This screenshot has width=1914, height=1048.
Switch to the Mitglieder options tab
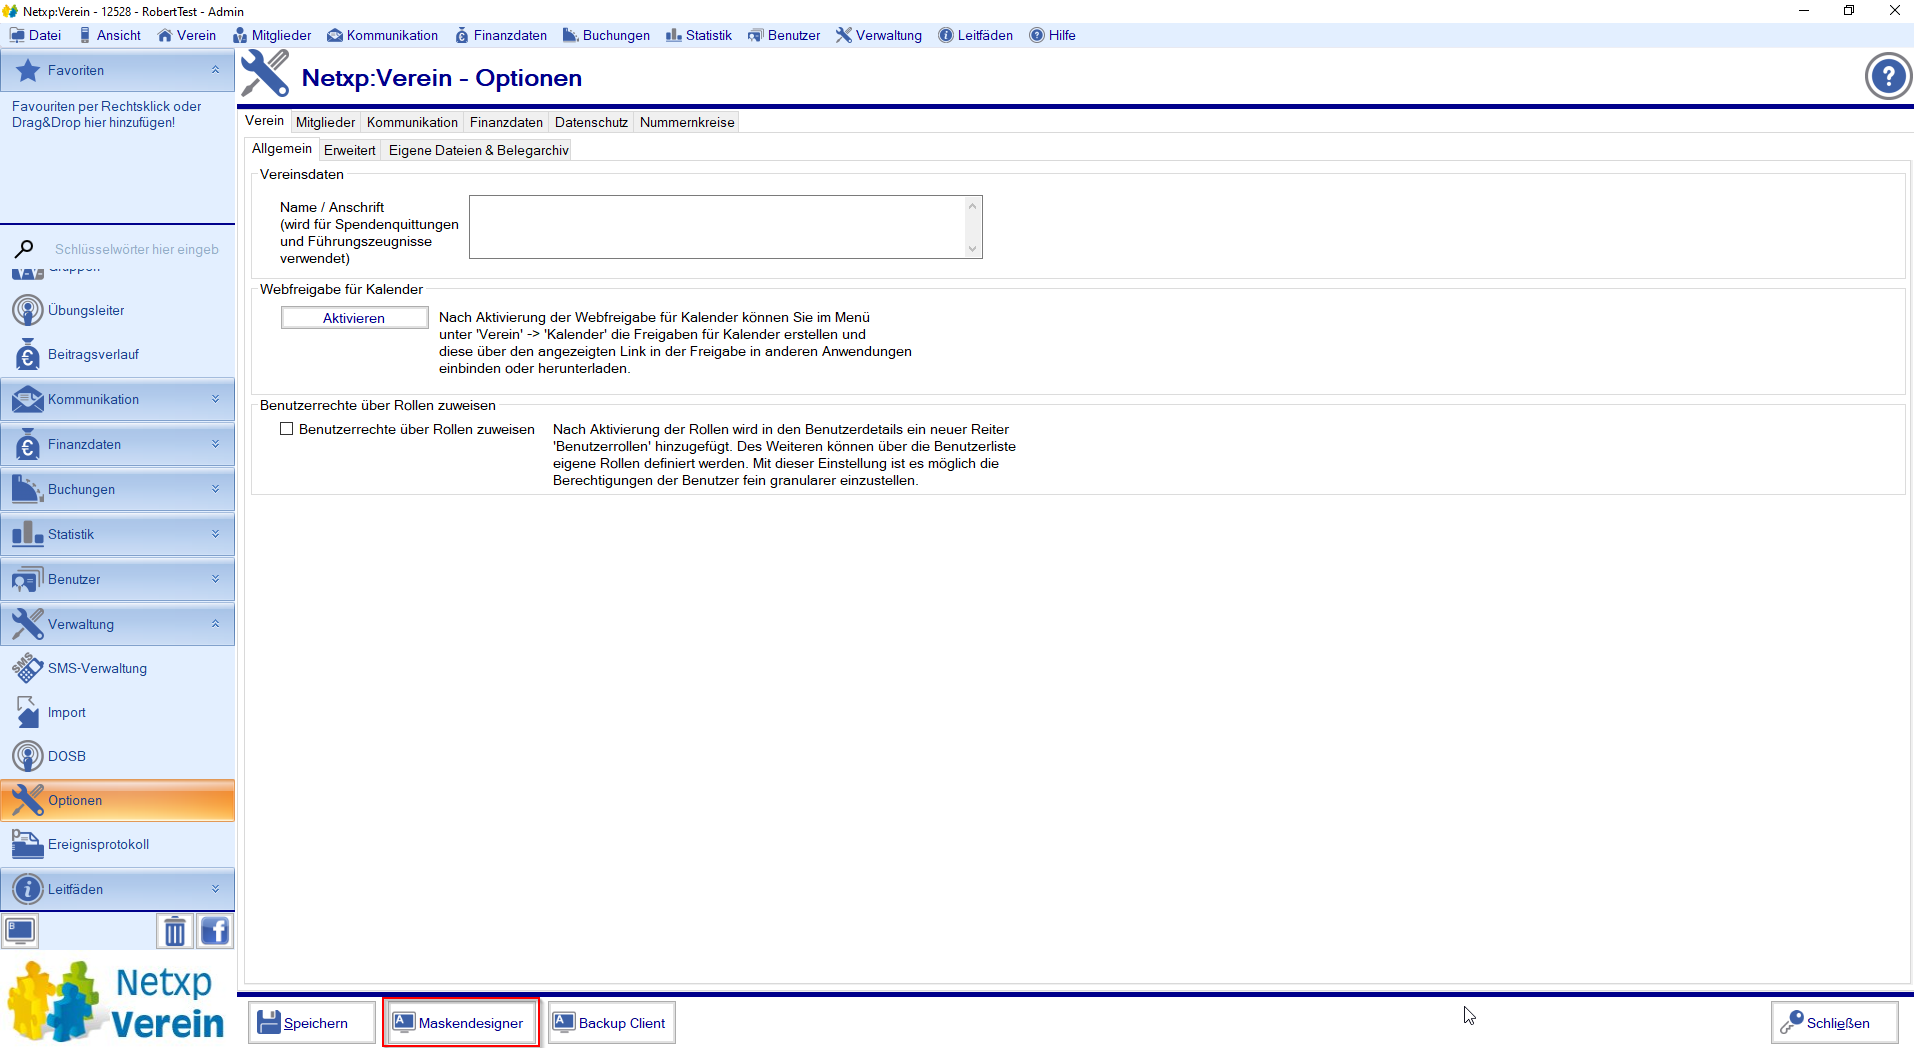(325, 122)
